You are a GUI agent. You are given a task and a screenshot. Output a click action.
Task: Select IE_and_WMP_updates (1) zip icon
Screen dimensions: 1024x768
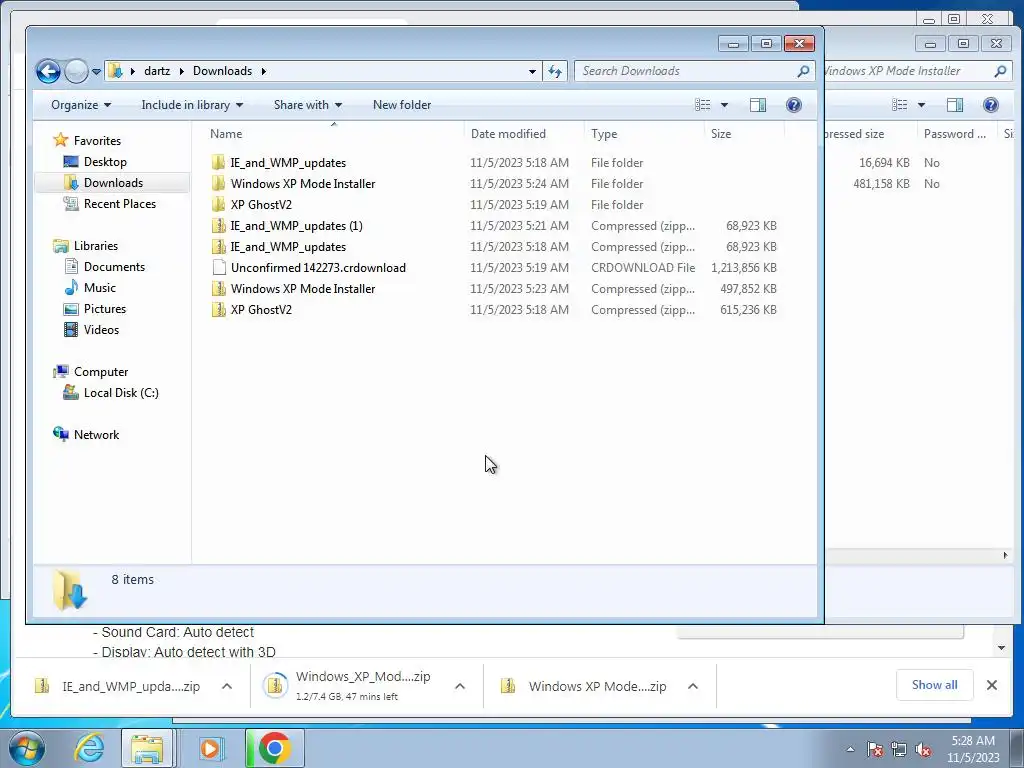point(219,226)
